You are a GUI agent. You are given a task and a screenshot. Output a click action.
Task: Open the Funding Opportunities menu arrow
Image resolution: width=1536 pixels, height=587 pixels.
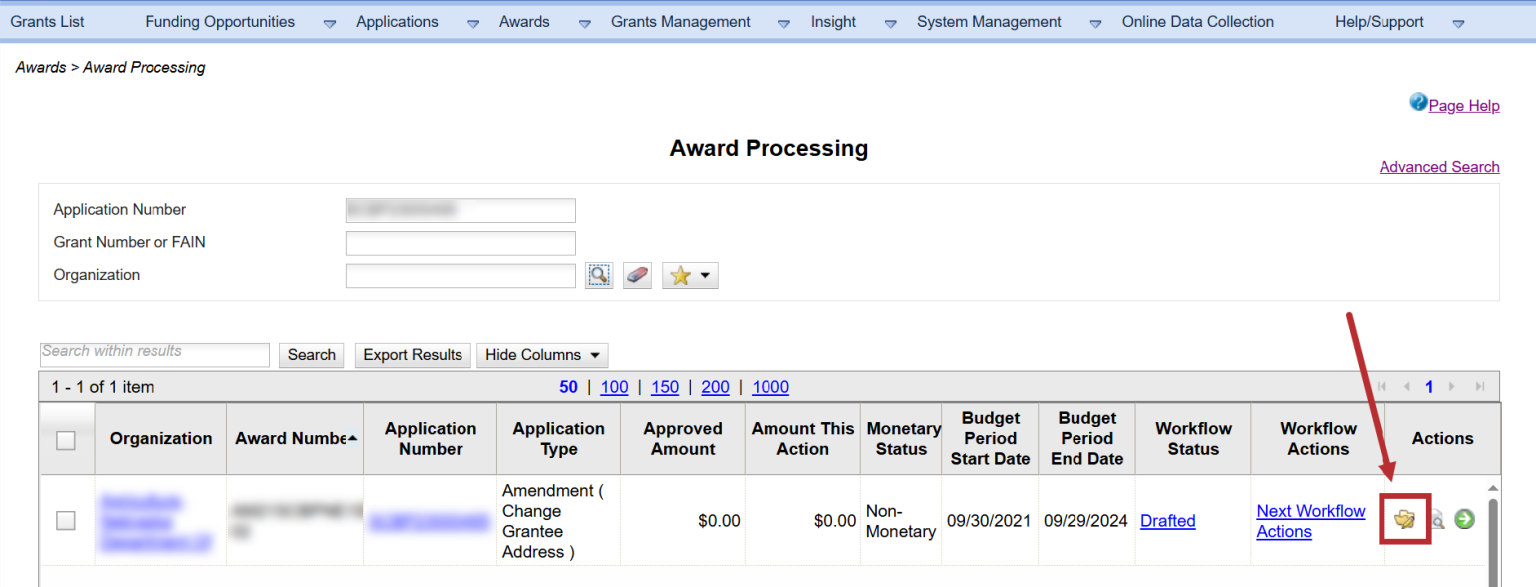click(330, 23)
